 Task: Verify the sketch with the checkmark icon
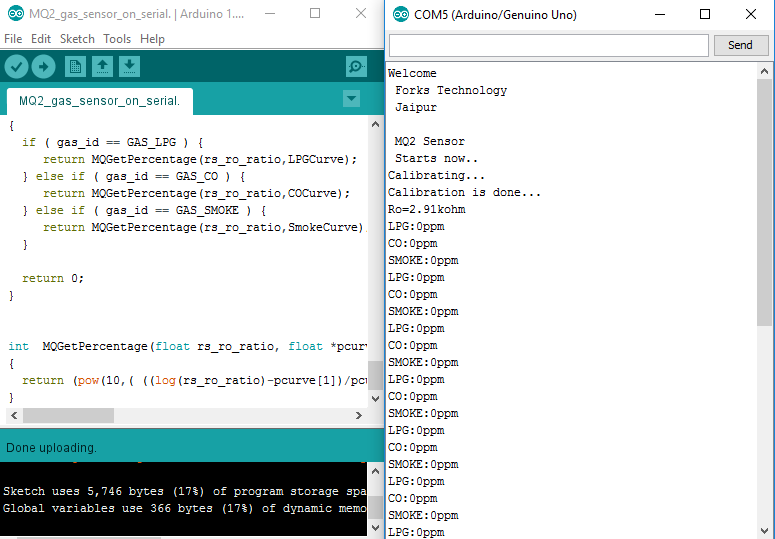(16, 67)
